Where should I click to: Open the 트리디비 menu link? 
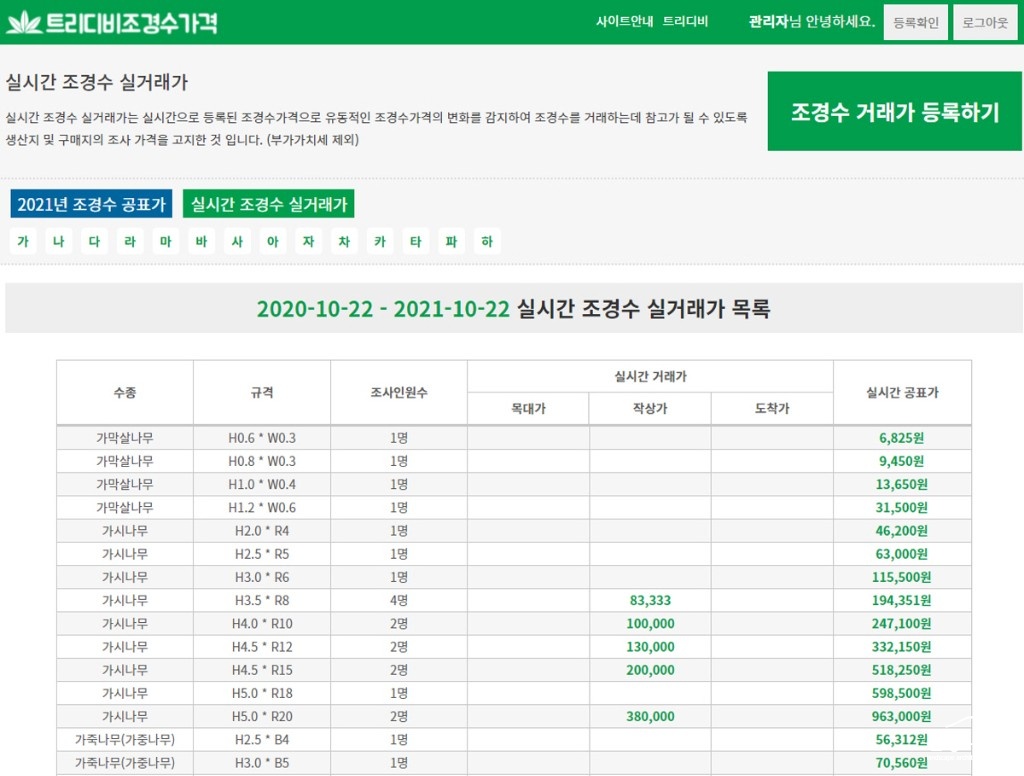[685, 22]
